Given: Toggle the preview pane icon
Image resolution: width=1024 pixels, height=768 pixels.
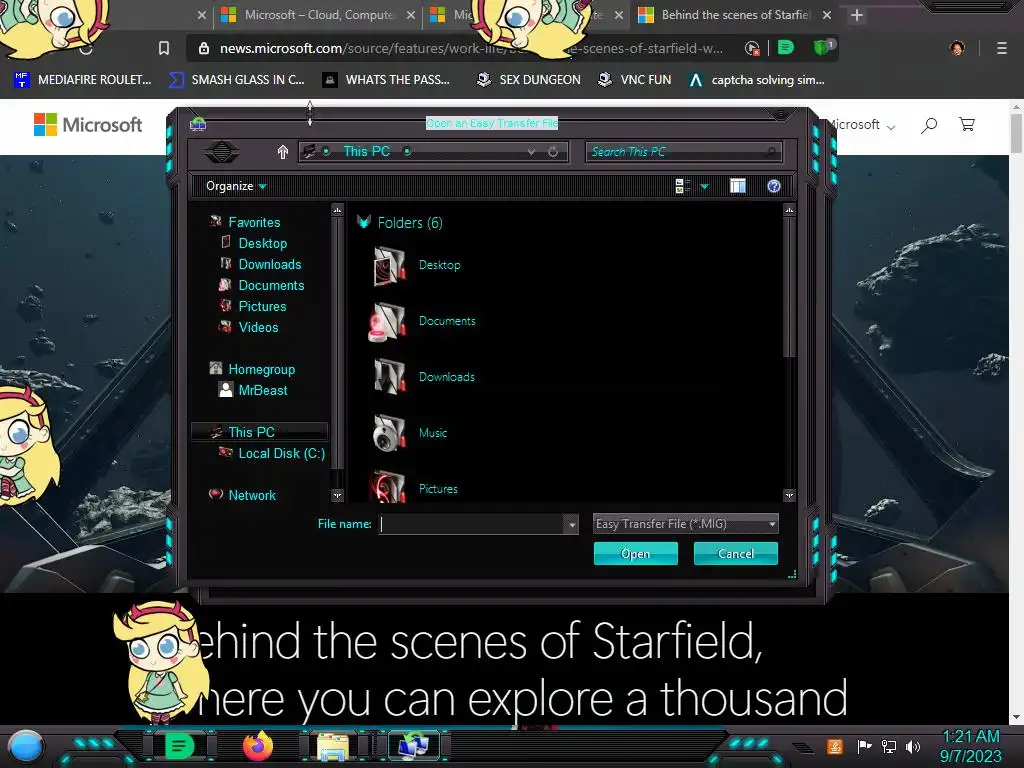Looking at the screenshot, I should [737, 186].
